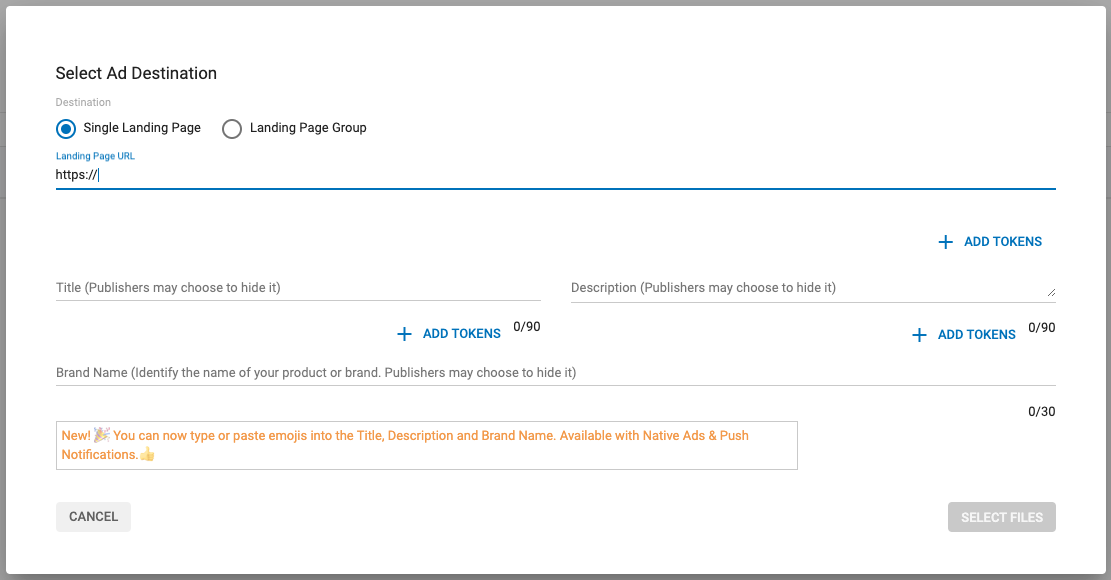The height and width of the screenshot is (580, 1111).
Task: Click the Description text area resize handle
Action: (x=1050, y=292)
